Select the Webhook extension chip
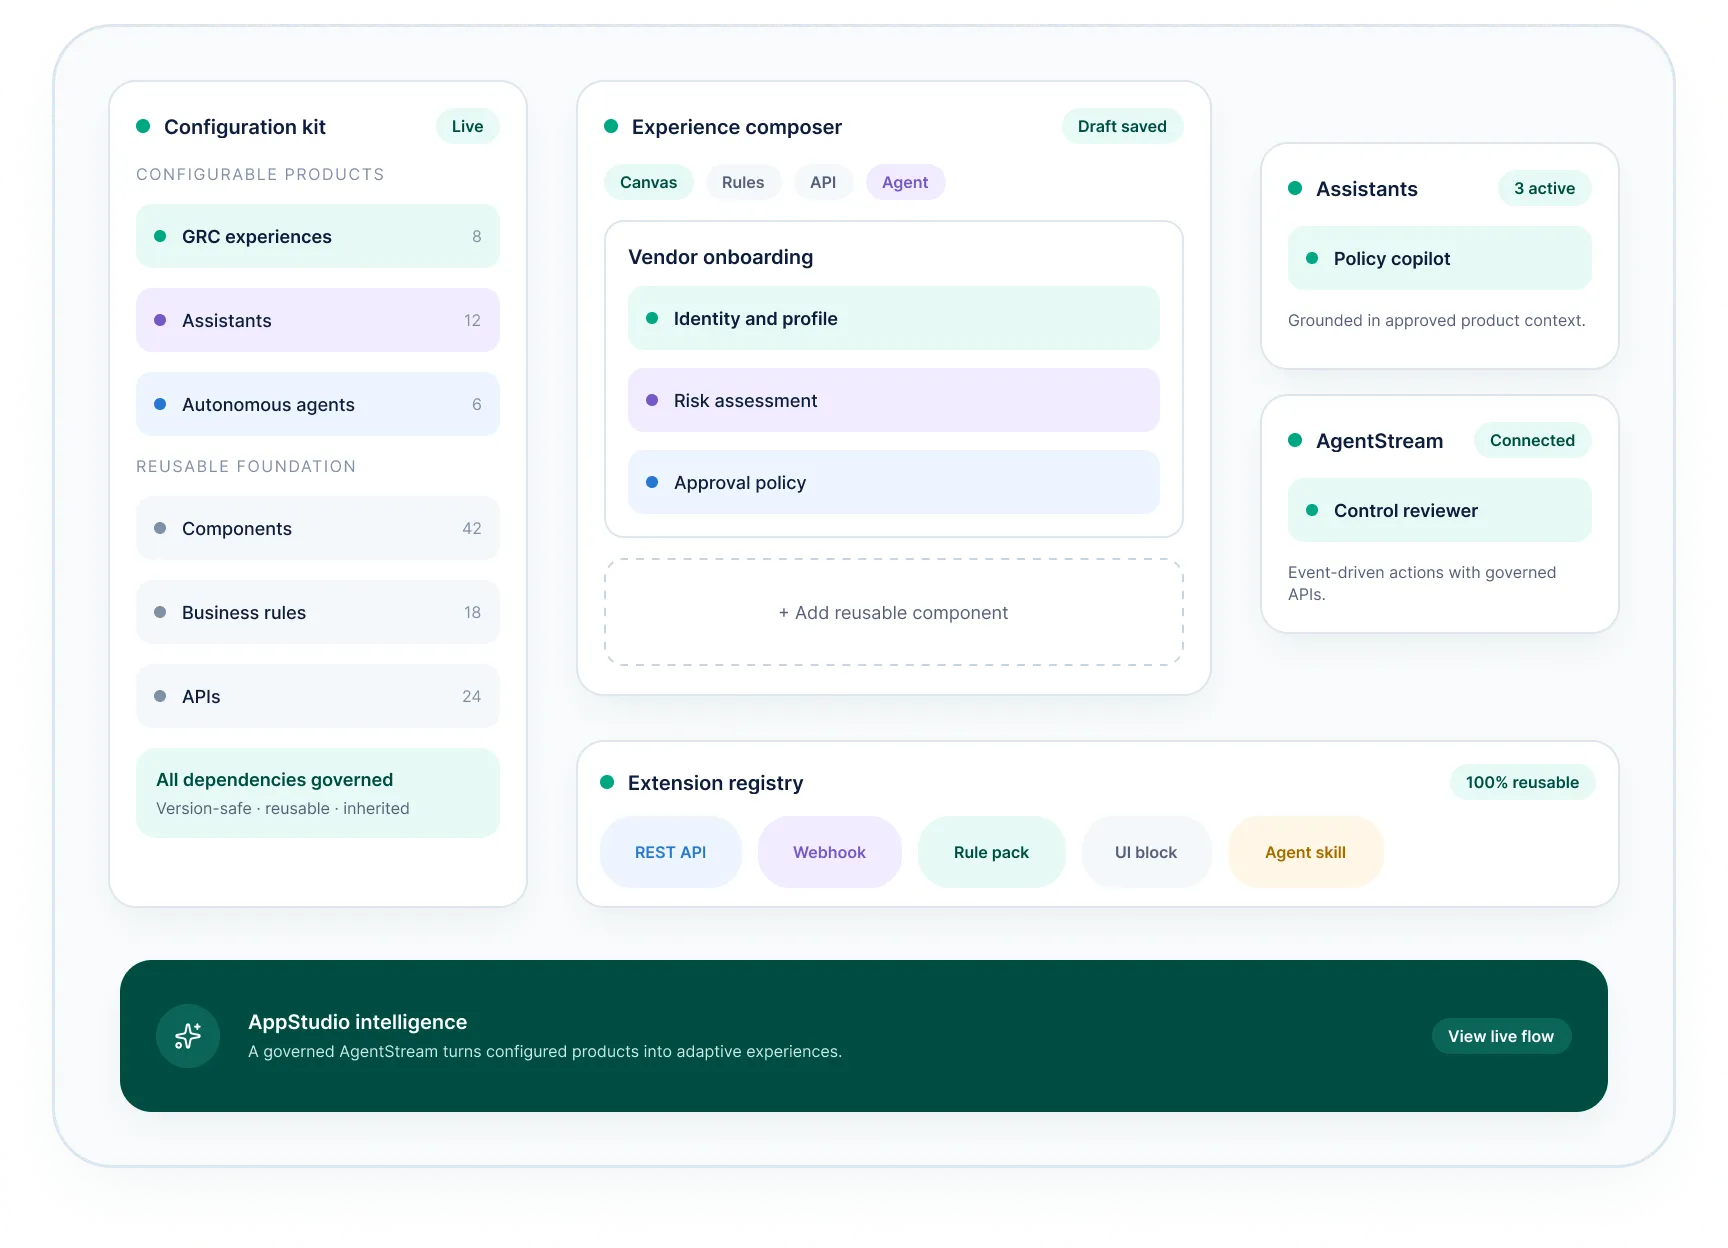Viewport: 1728px width, 1248px height. 829,852
